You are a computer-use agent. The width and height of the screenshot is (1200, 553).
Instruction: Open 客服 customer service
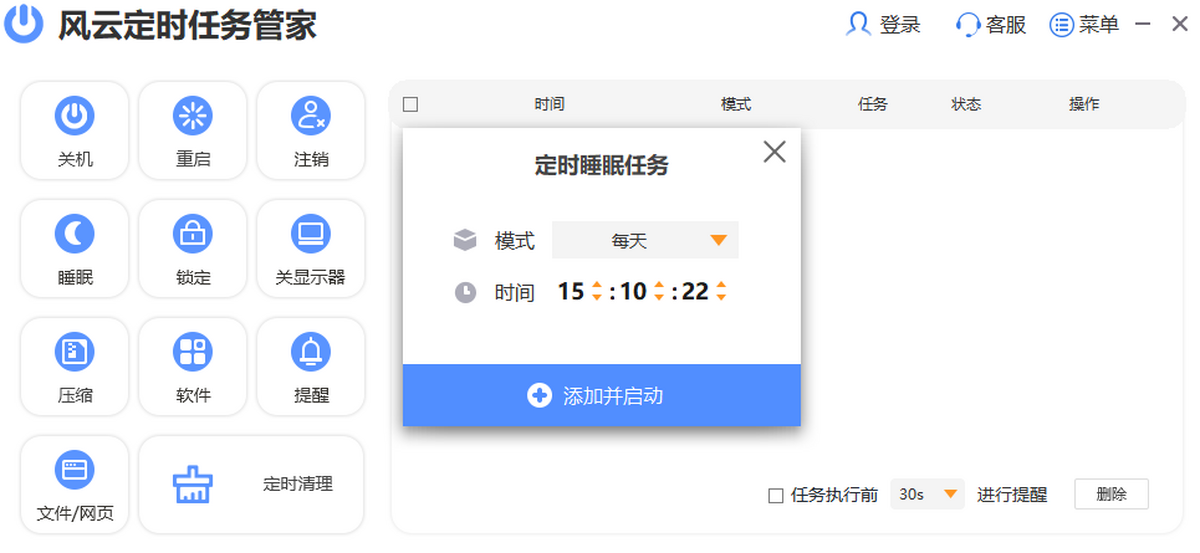pyautogui.click(x=991, y=25)
